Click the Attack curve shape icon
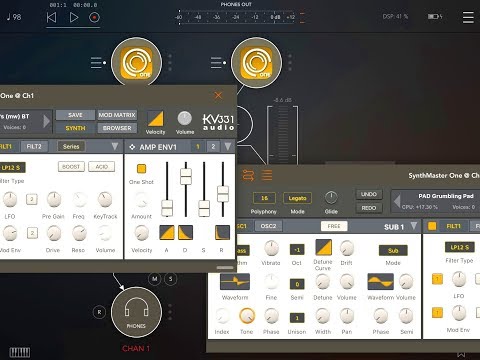Viewport: 480px width, 360px height. click(167, 233)
